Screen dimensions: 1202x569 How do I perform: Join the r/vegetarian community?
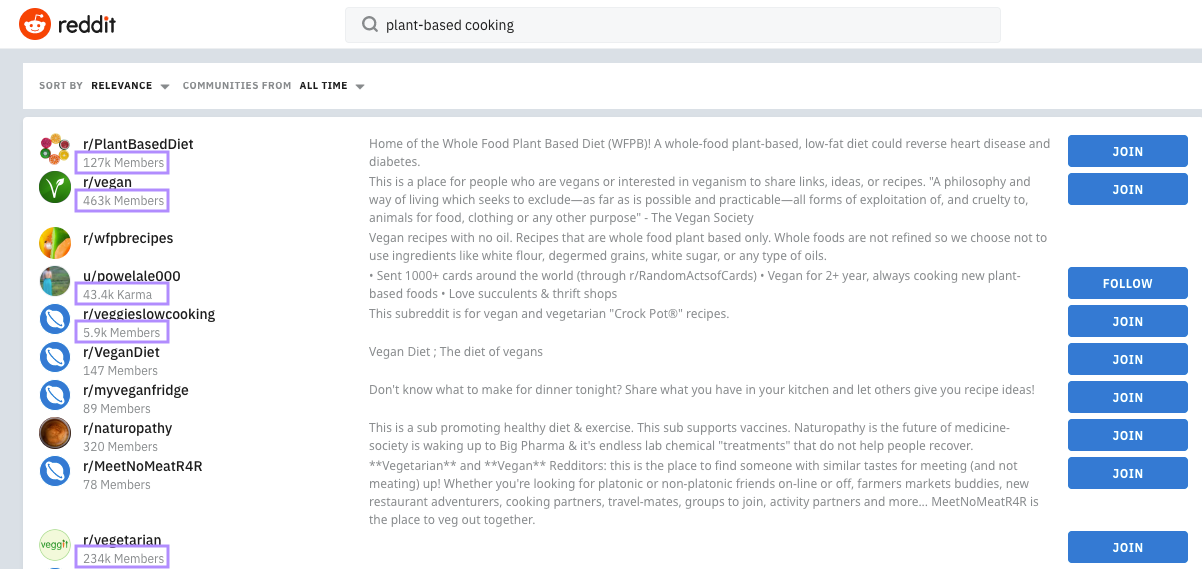pyautogui.click(x=1127, y=547)
